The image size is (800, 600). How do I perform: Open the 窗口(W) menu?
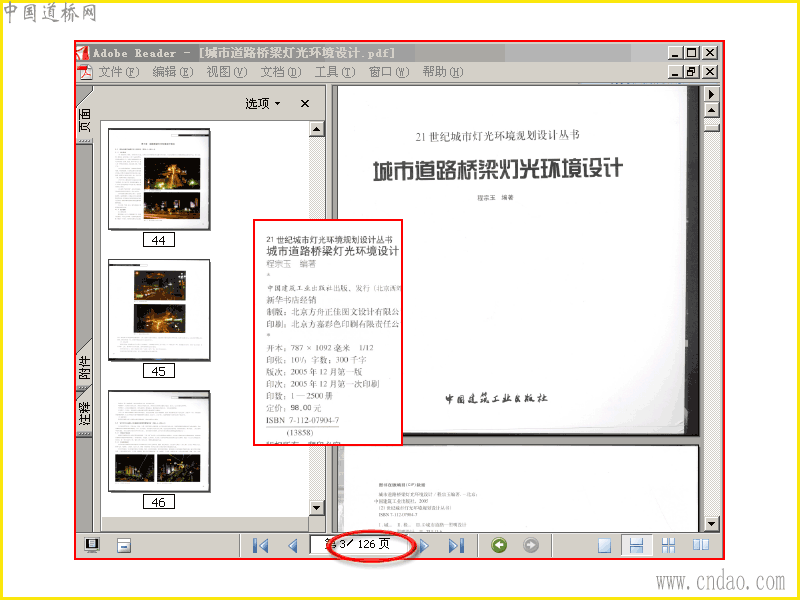[389, 72]
